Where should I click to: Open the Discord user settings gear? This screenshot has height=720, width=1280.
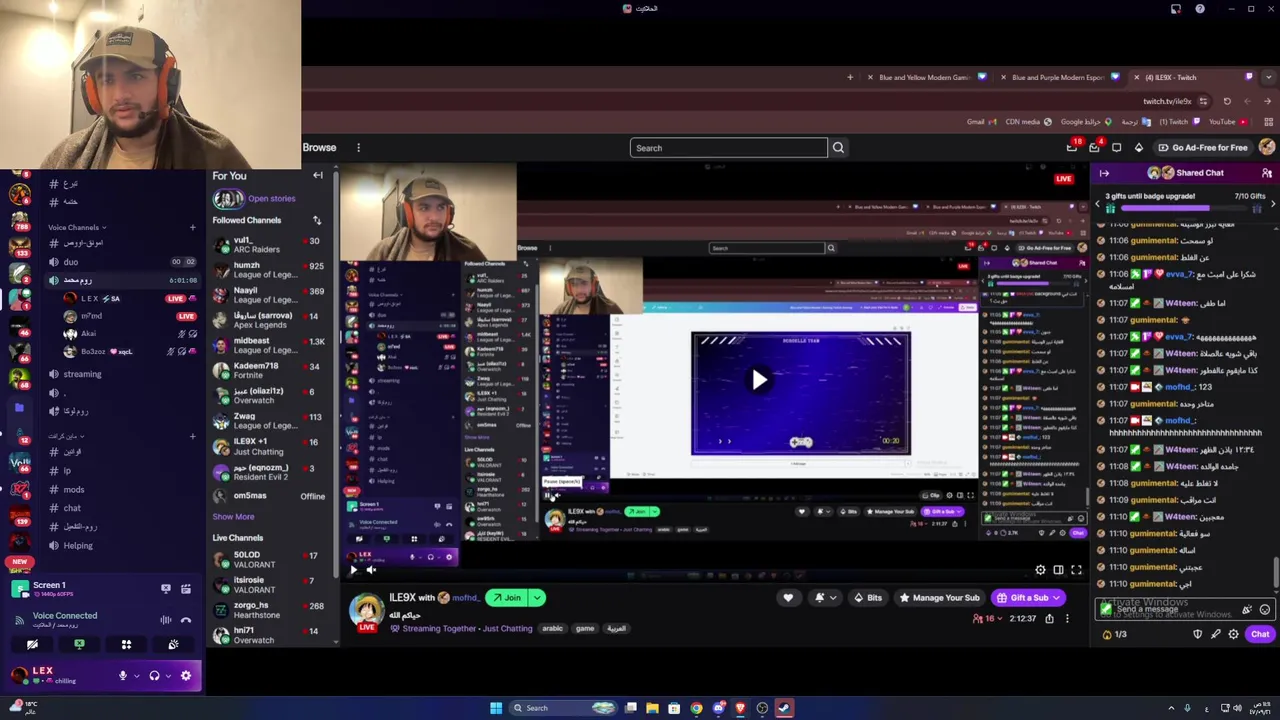point(186,676)
